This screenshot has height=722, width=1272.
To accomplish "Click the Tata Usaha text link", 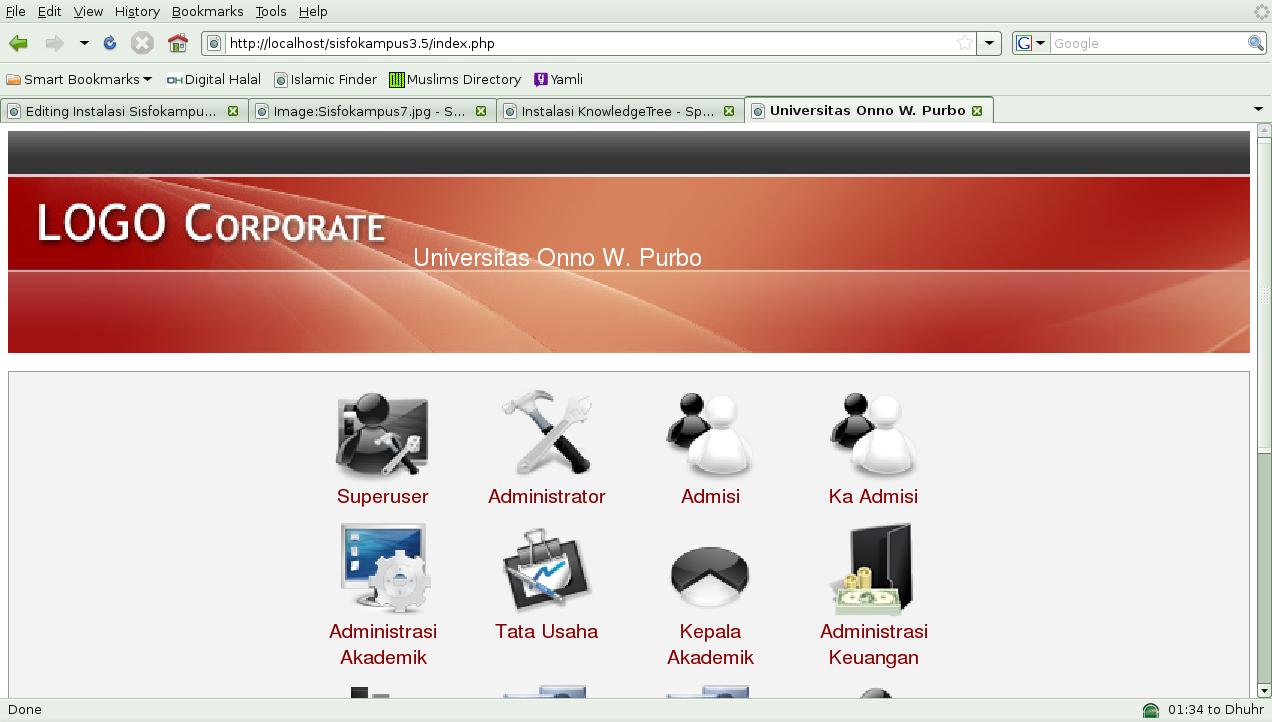I will [546, 631].
